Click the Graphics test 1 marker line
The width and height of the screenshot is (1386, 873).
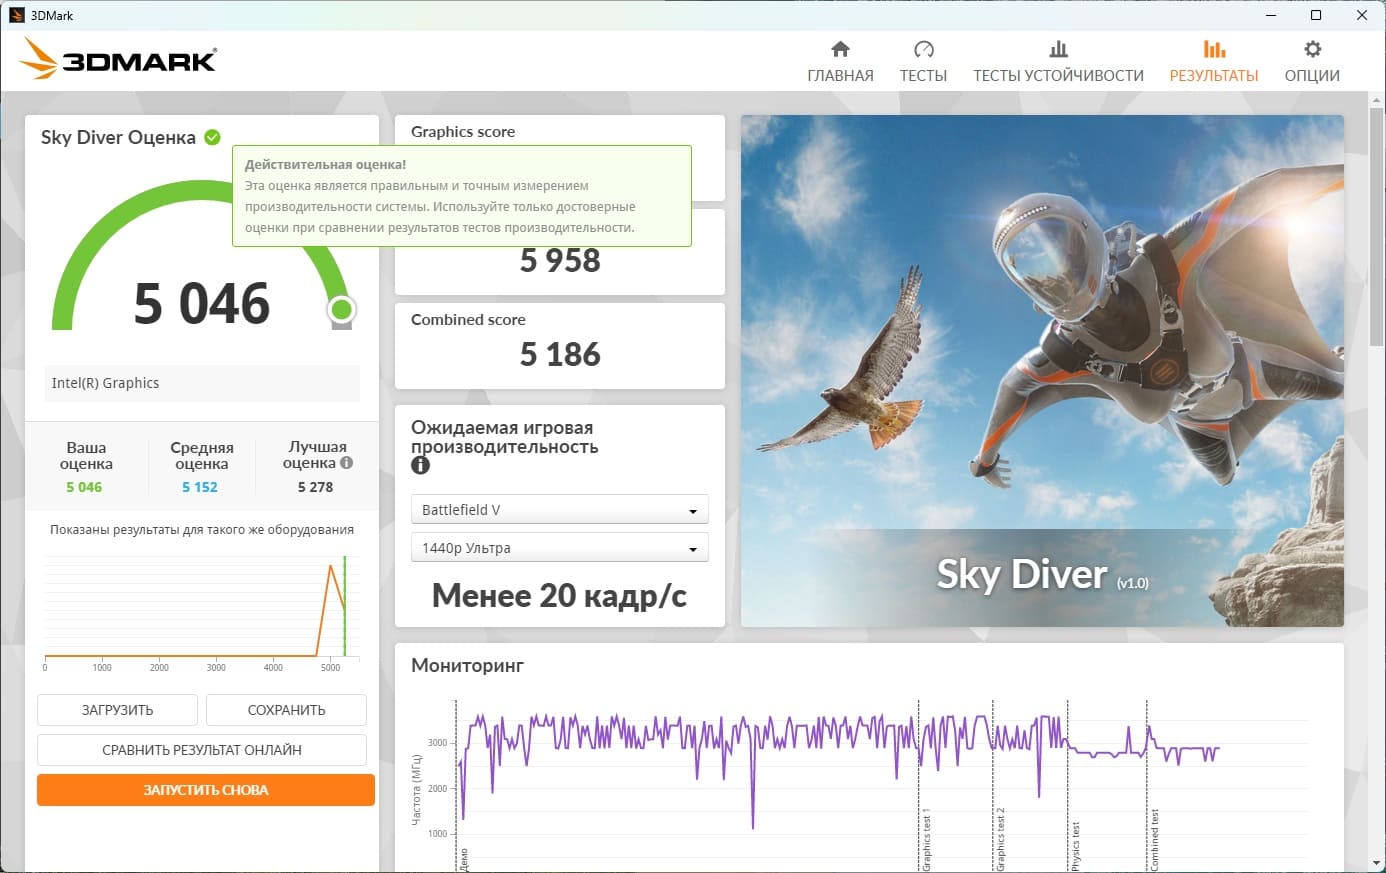click(919, 785)
